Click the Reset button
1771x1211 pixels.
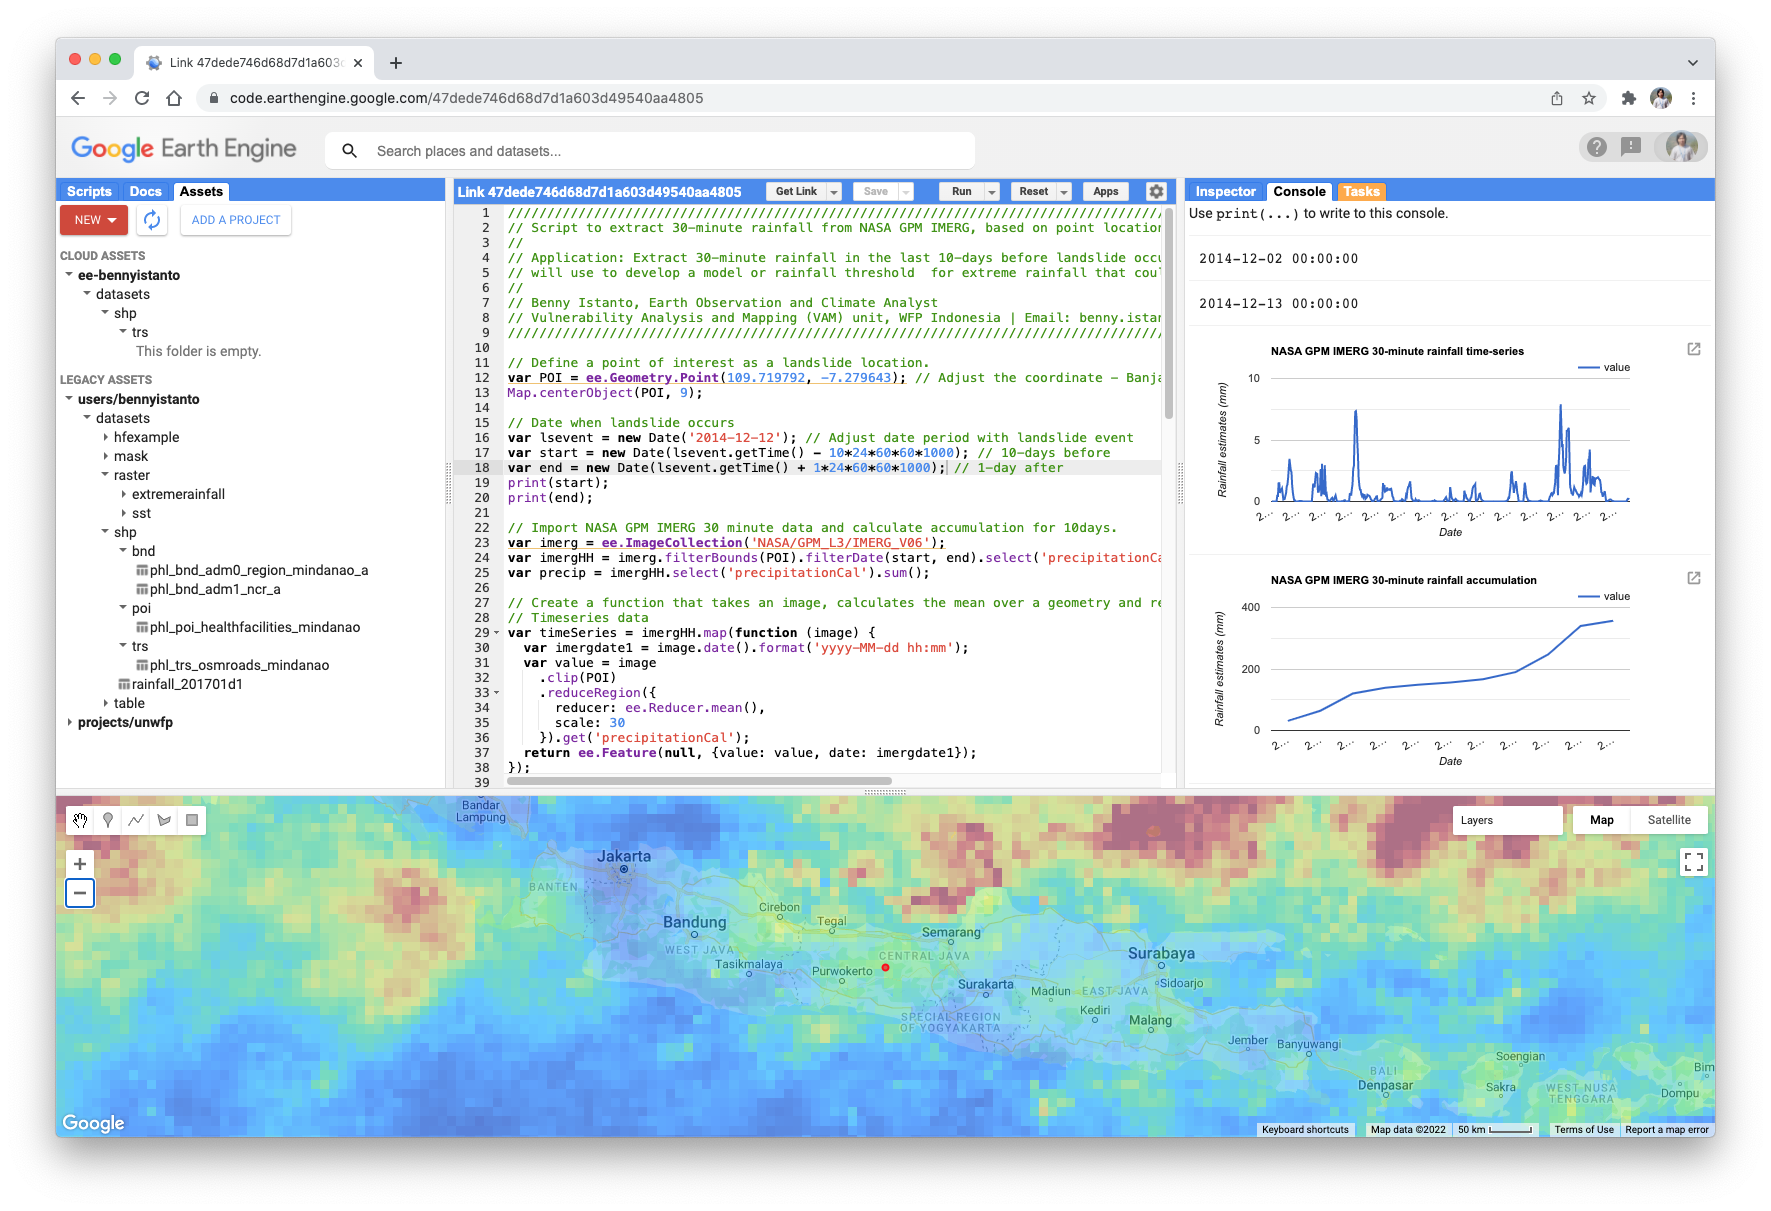[1034, 192]
